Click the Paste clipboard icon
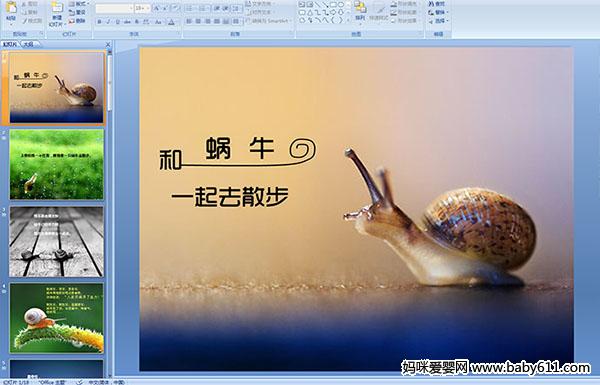This screenshot has height=385, width=600. [x=11, y=8]
